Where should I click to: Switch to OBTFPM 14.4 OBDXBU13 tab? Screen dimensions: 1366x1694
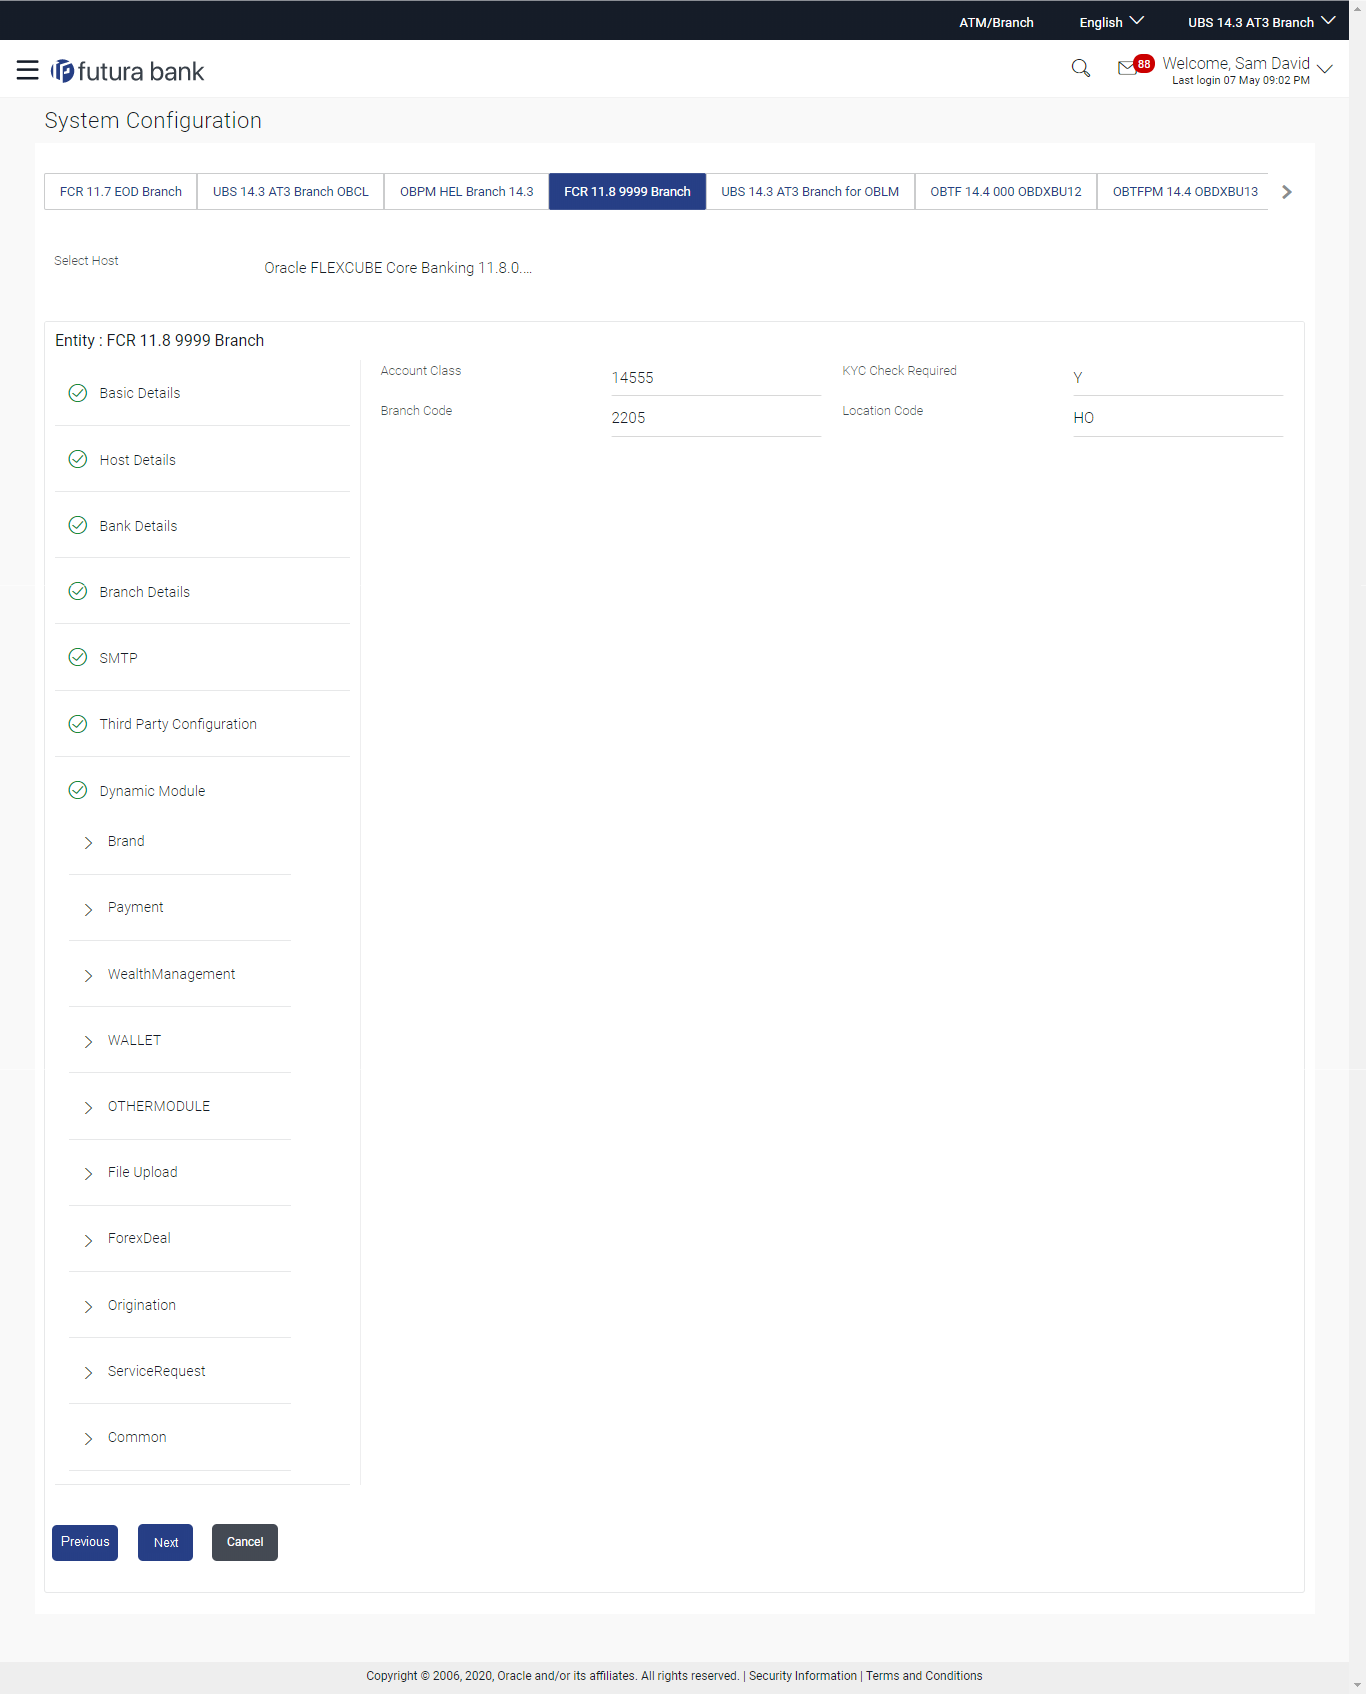tap(1185, 191)
